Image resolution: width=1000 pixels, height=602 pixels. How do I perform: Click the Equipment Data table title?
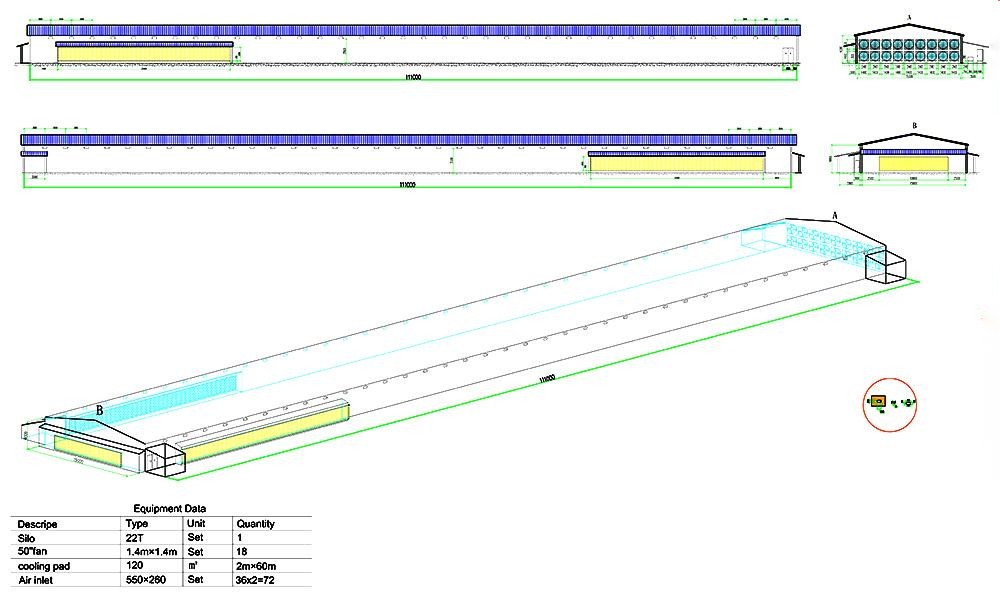click(x=170, y=508)
